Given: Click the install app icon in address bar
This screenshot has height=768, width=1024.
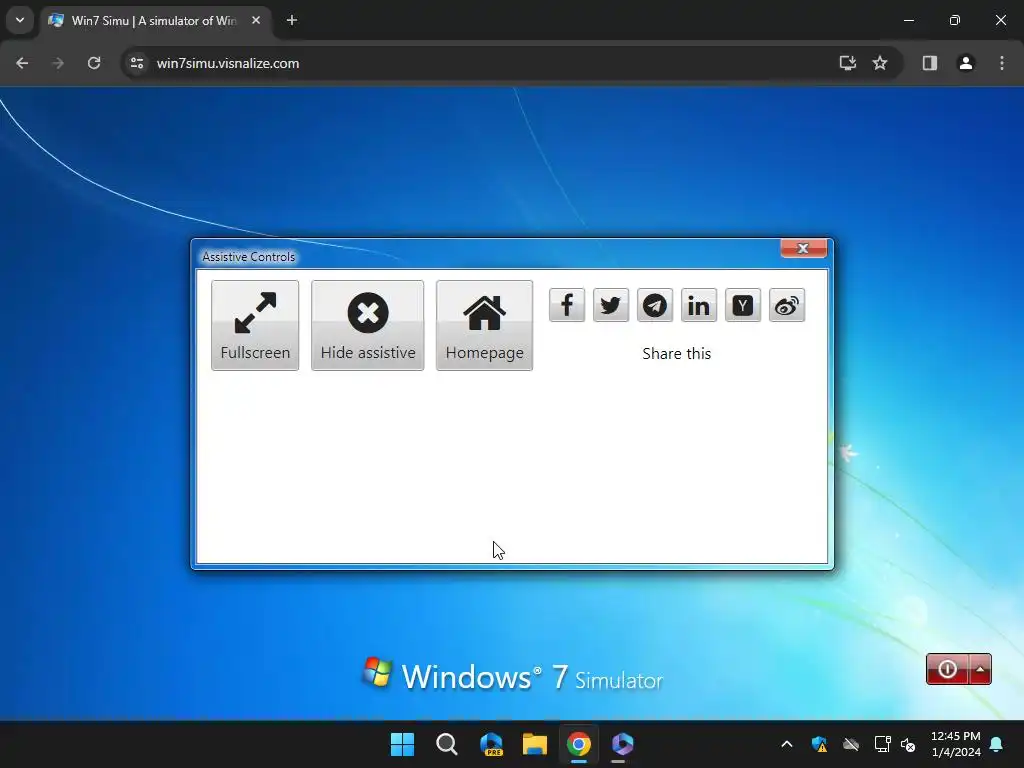Looking at the screenshot, I should (848, 63).
